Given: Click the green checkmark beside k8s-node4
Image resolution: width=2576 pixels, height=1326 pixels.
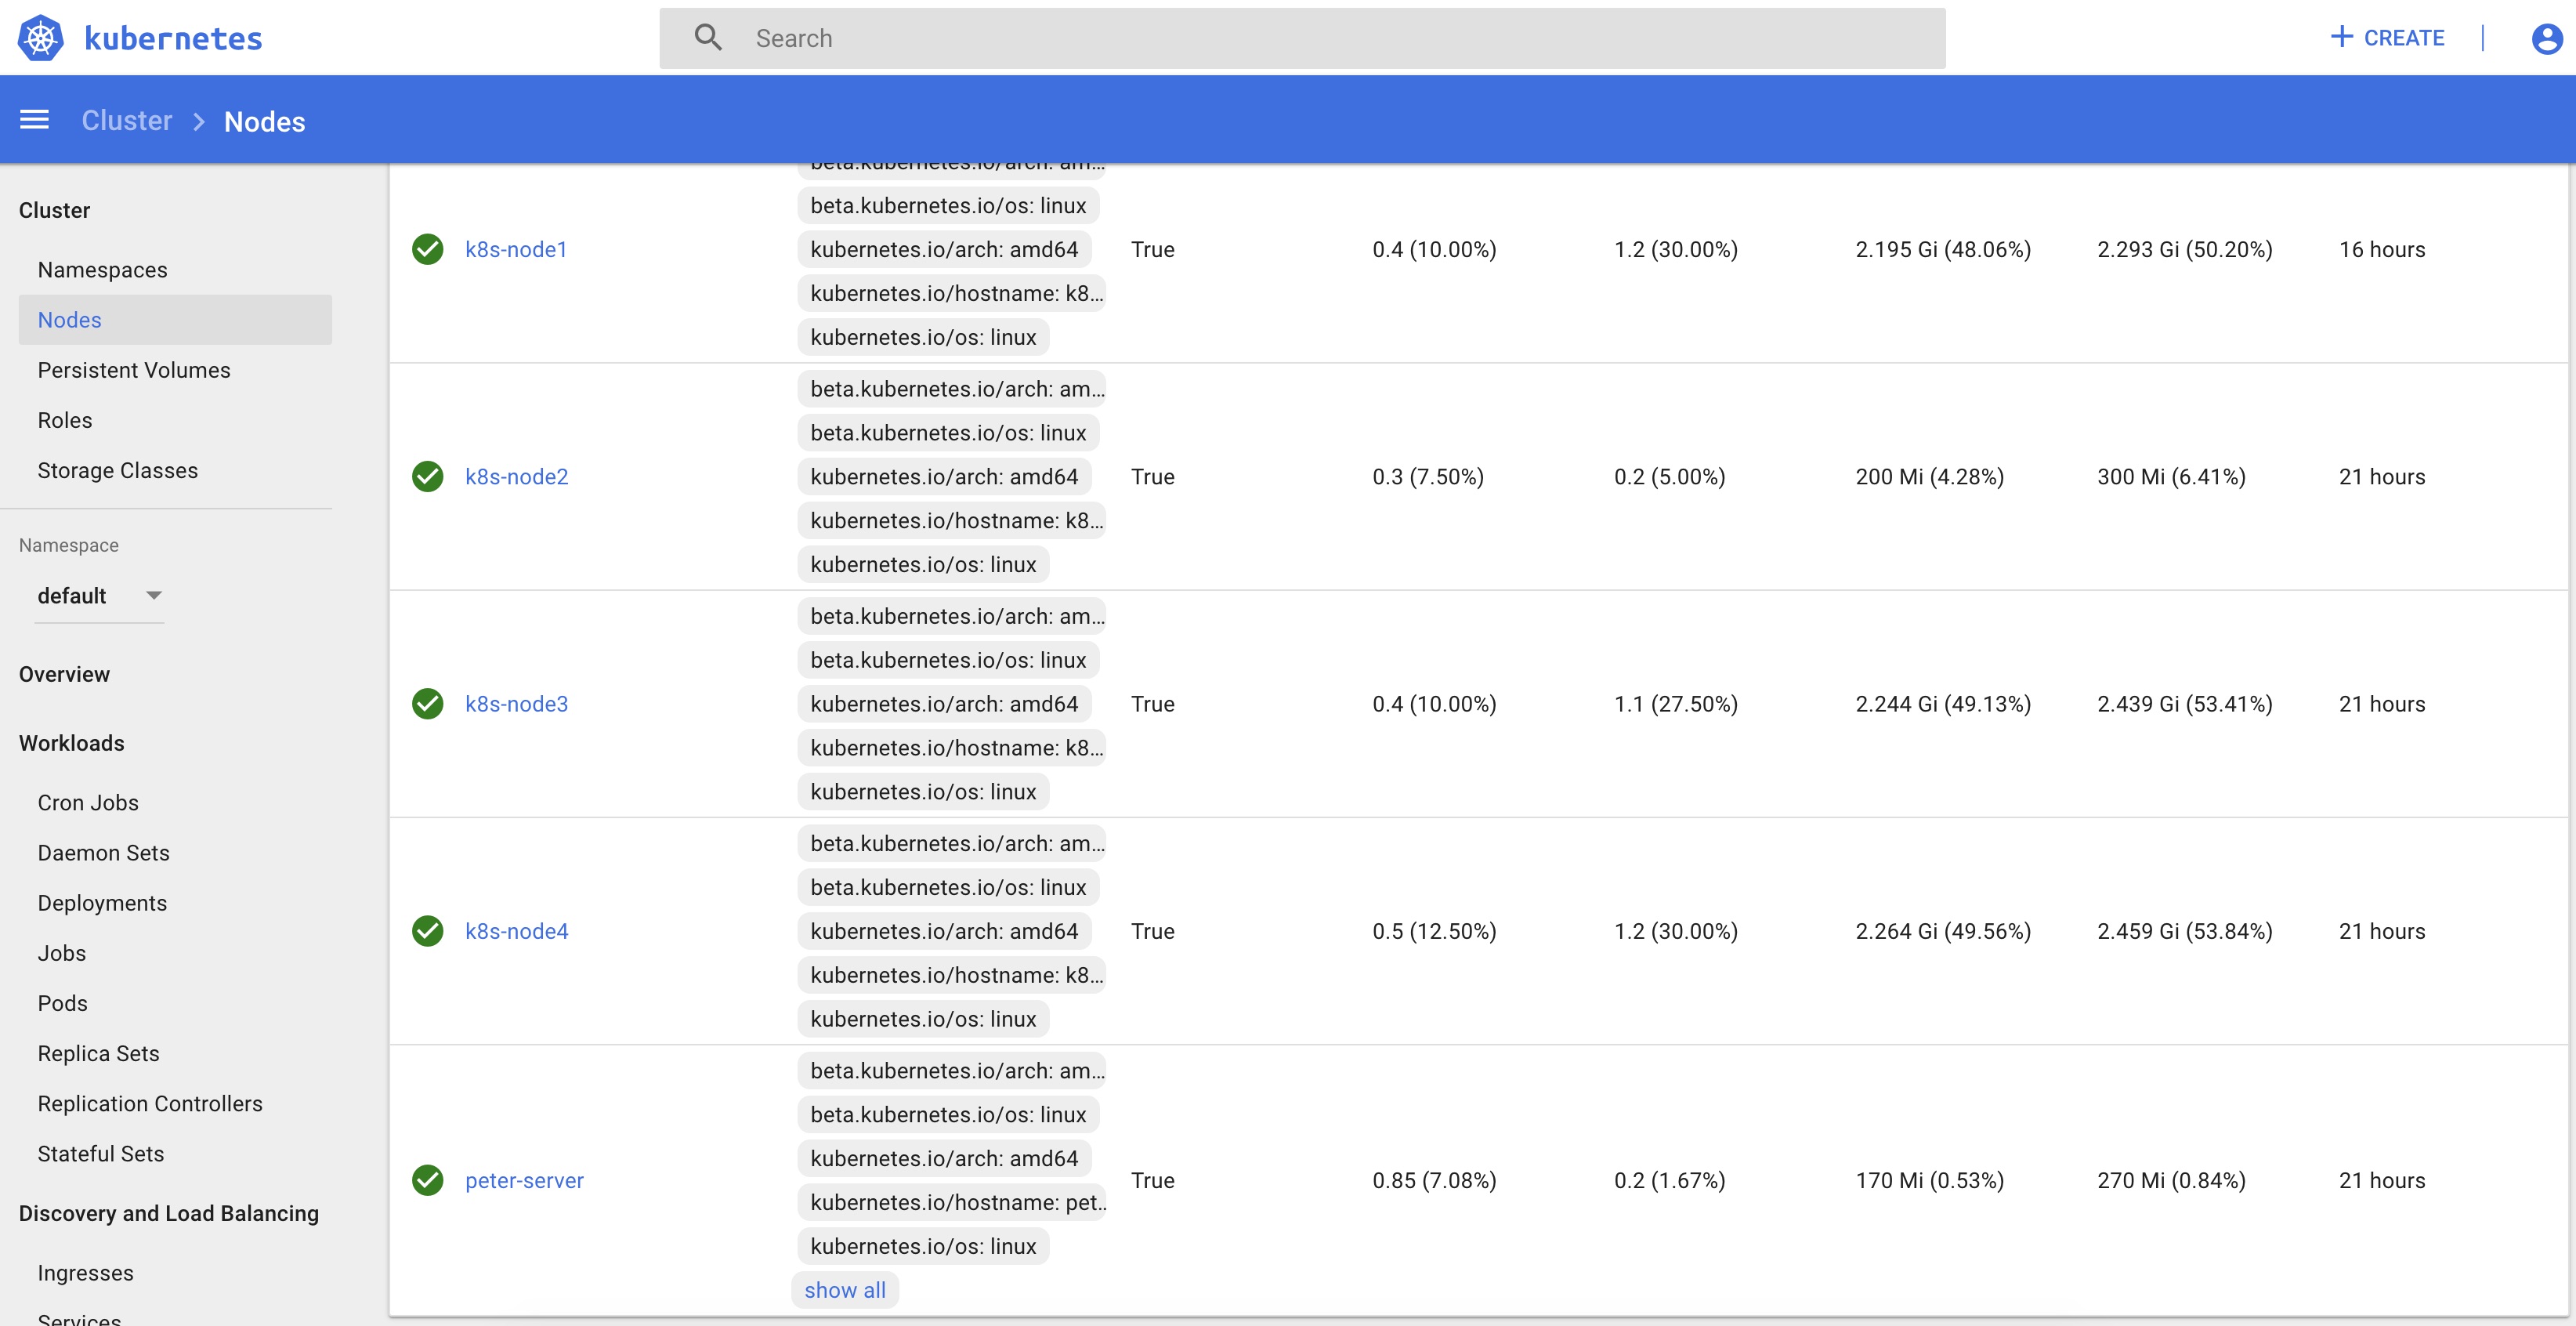Looking at the screenshot, I should (428, 931).
